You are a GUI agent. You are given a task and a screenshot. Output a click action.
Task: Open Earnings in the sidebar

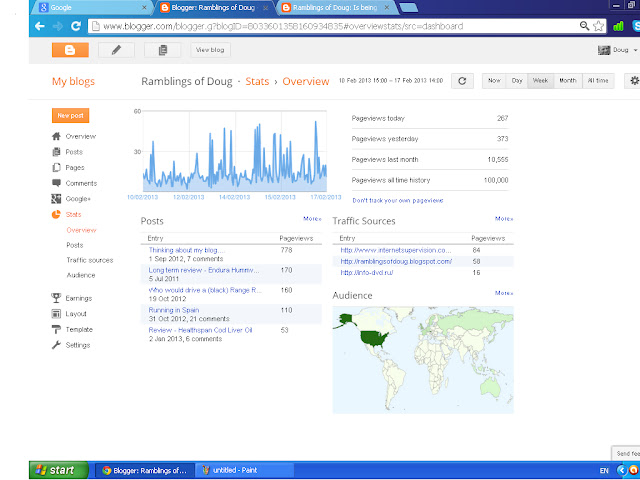point(79,298)
